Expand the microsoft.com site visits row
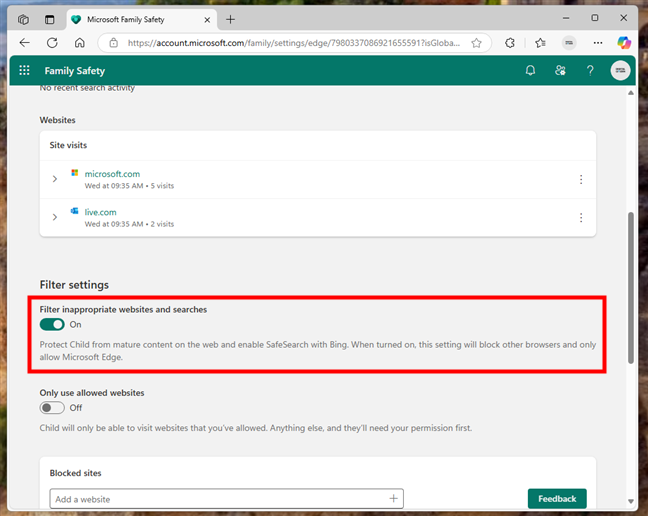Screen dimensions: 648x516 (x=56, y=179)
